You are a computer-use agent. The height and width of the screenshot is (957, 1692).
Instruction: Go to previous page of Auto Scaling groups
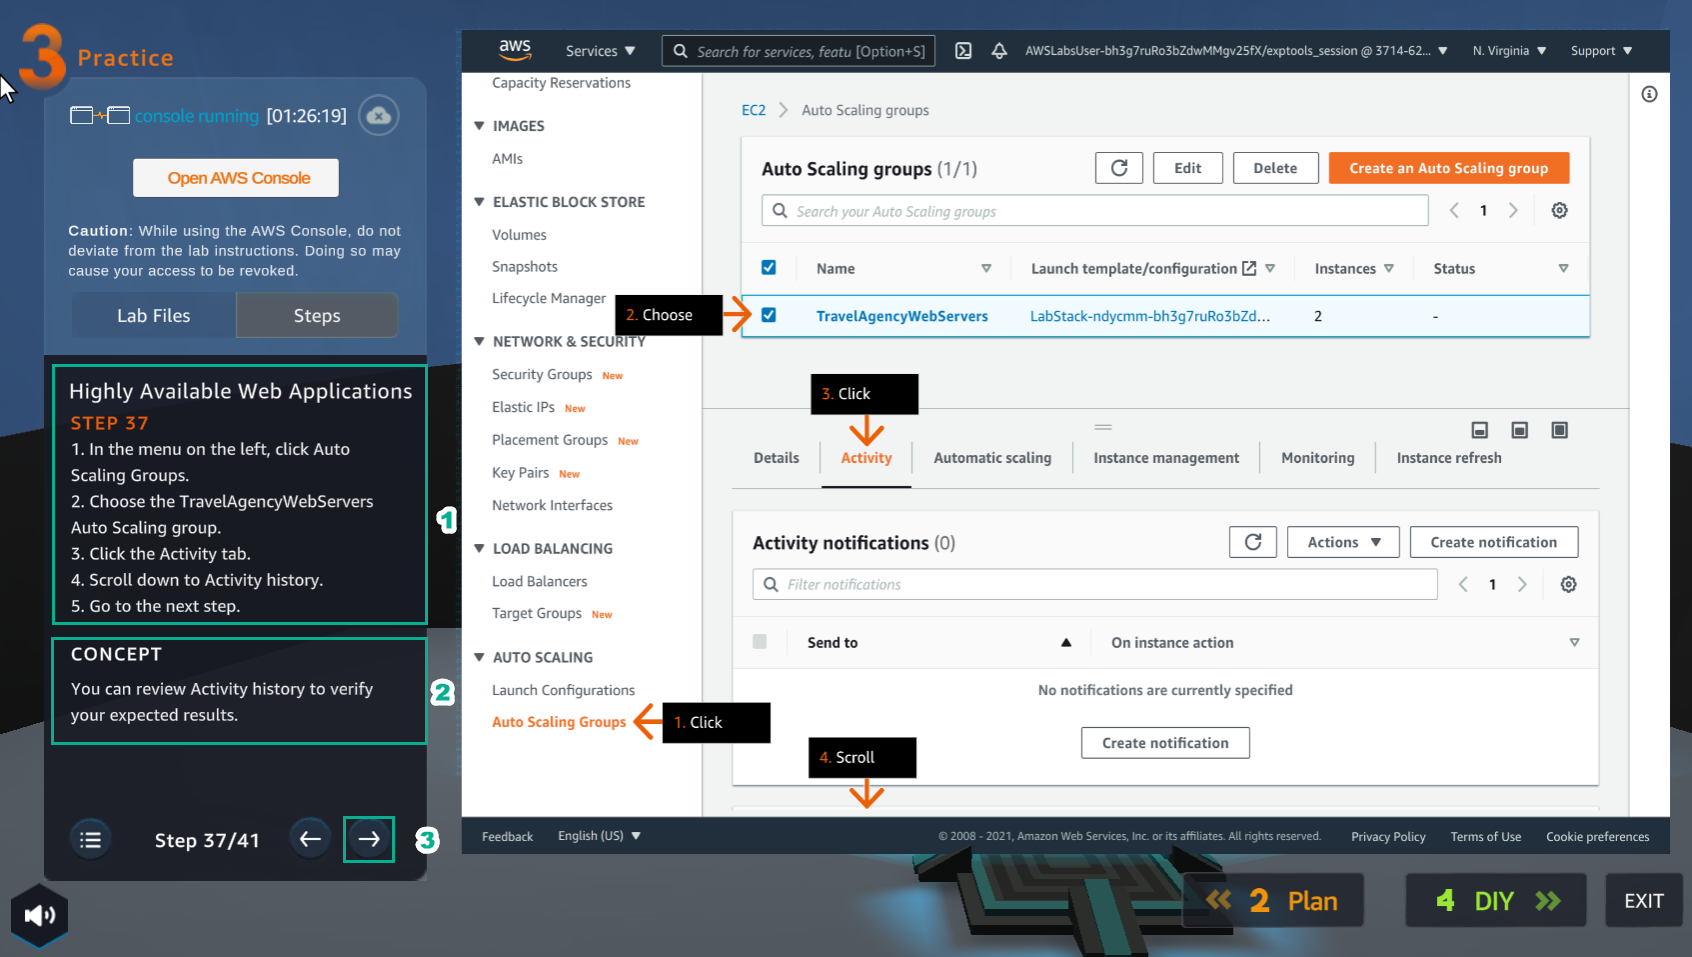pyautogui.click(x=1454, y=210)
